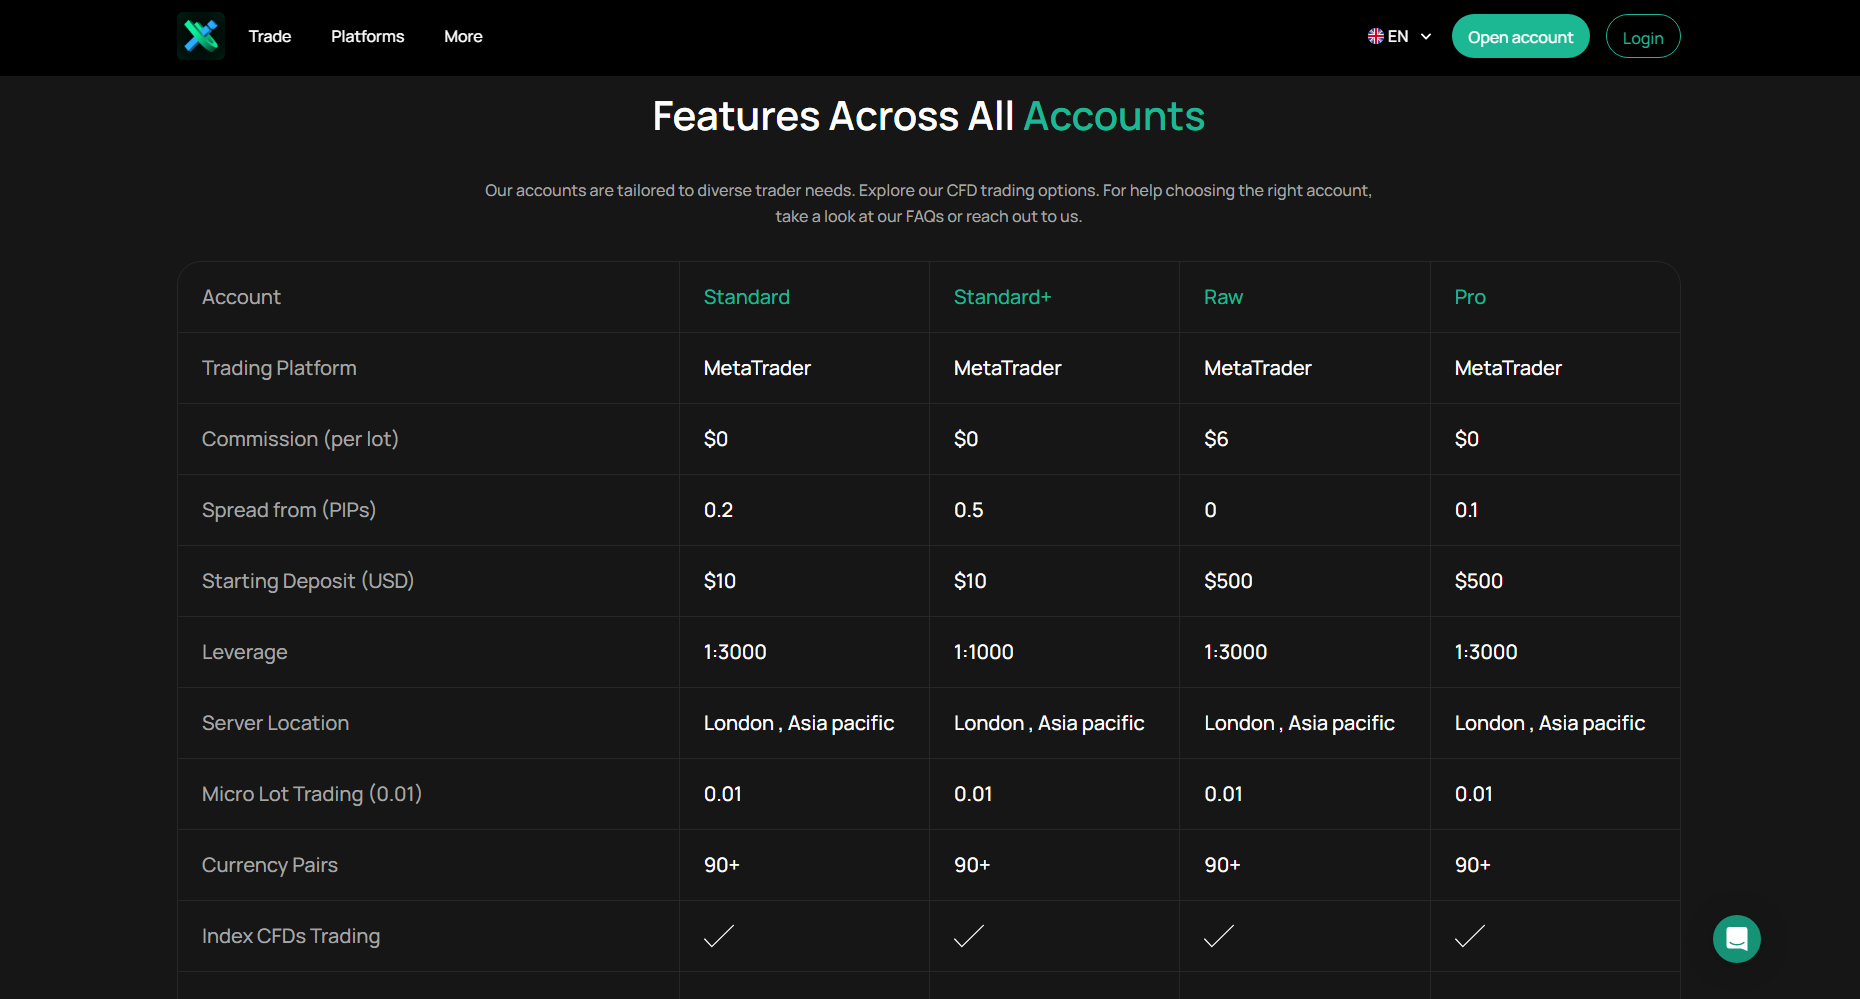Open the More menu
Viewport: 1860px width, 999px height.
coord(463,36)
